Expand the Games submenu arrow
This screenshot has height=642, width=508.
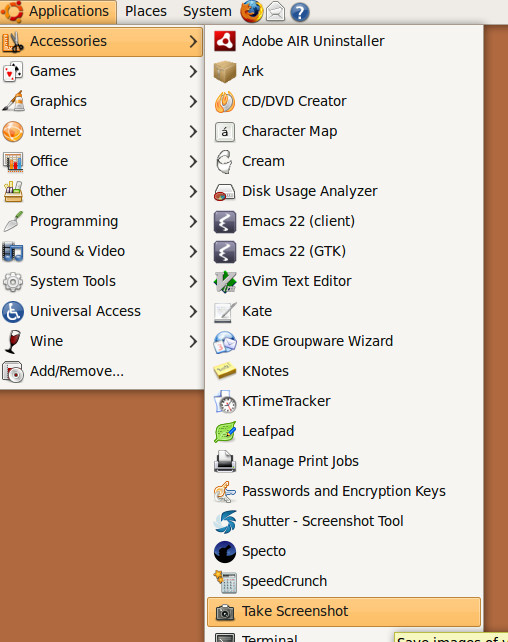pos(193,71)
